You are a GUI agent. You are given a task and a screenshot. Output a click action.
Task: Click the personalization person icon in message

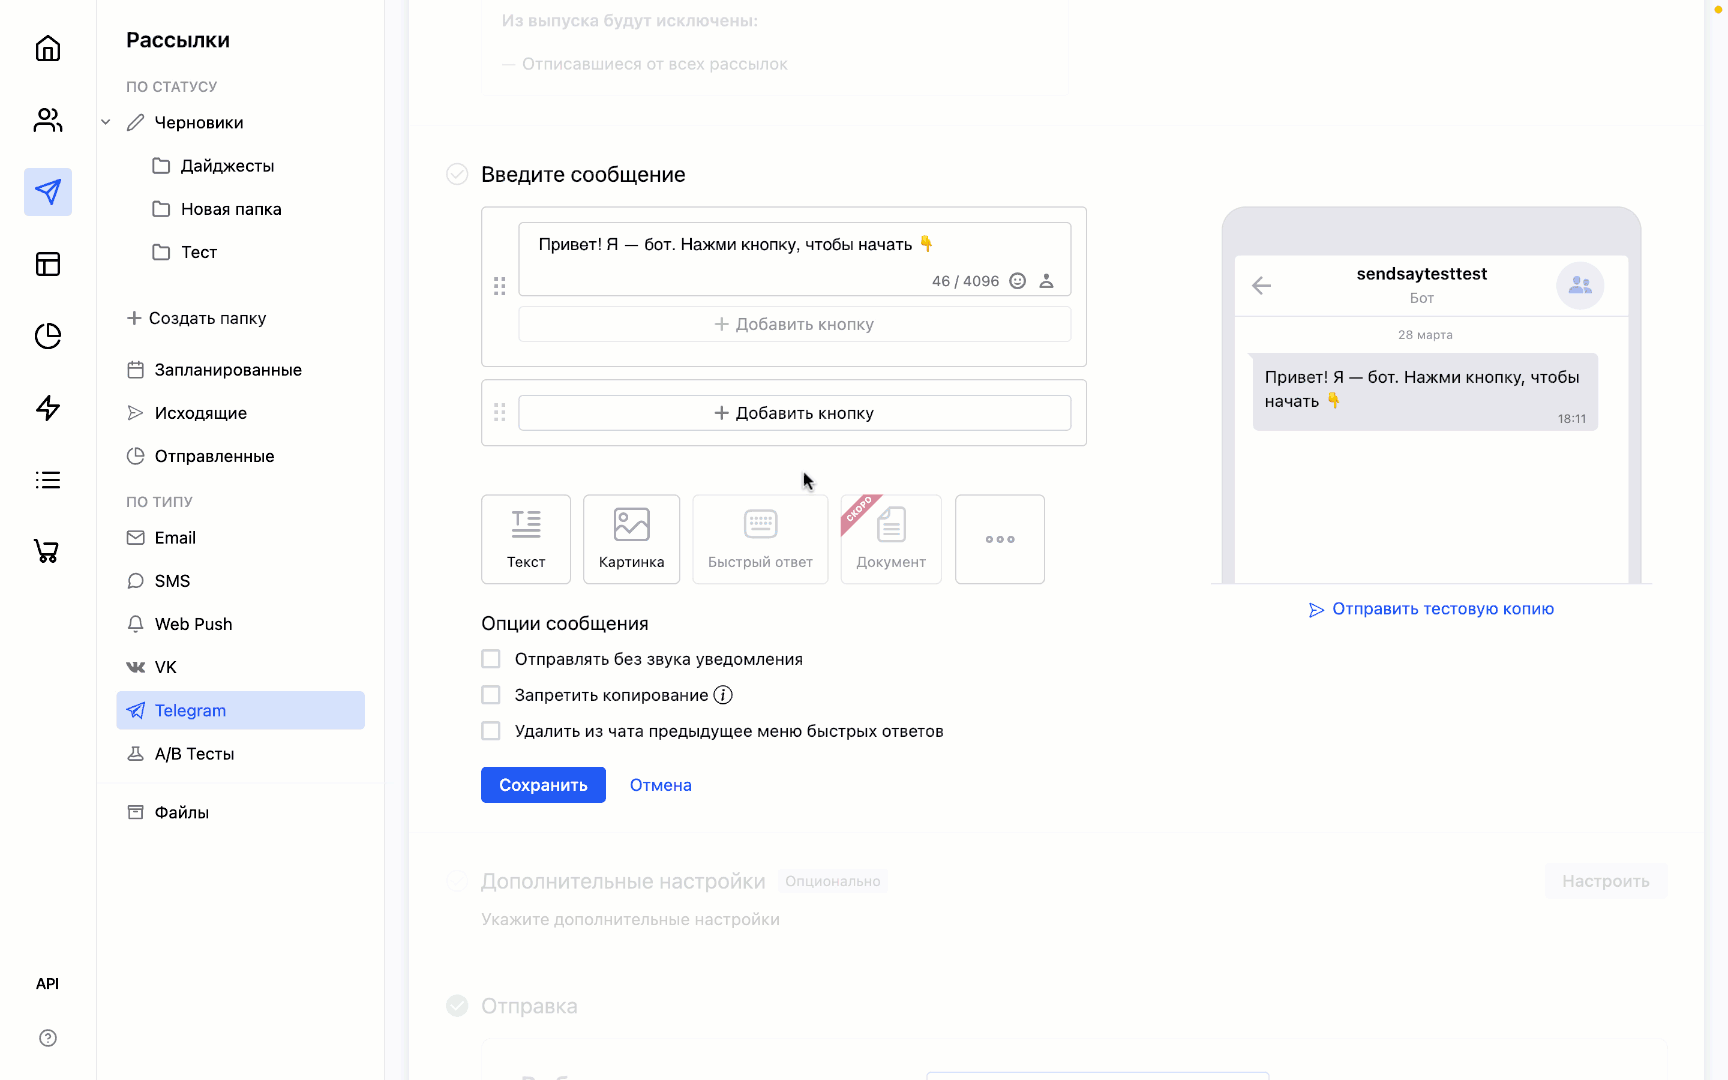click(1046, 281)
